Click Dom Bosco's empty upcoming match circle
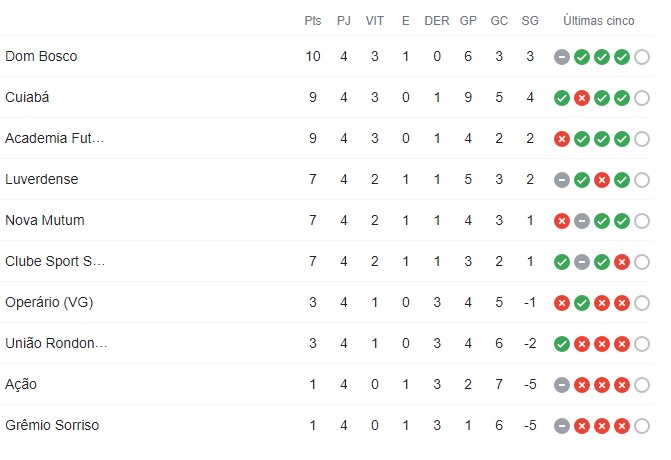 [x=642, y=57]
